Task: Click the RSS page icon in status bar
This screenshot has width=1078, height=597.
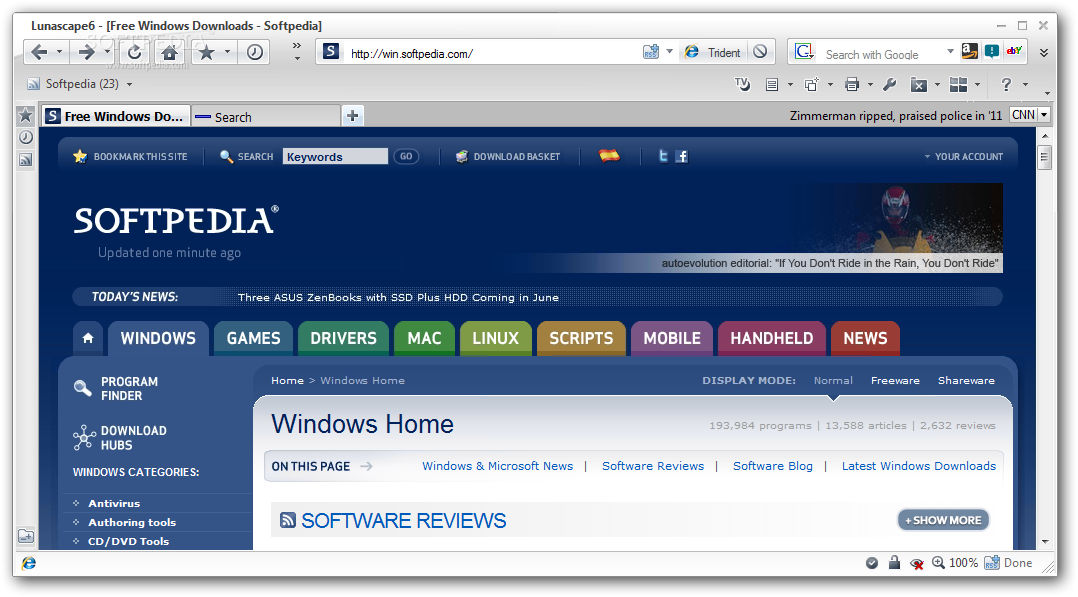Action: (x=991, y=563)
